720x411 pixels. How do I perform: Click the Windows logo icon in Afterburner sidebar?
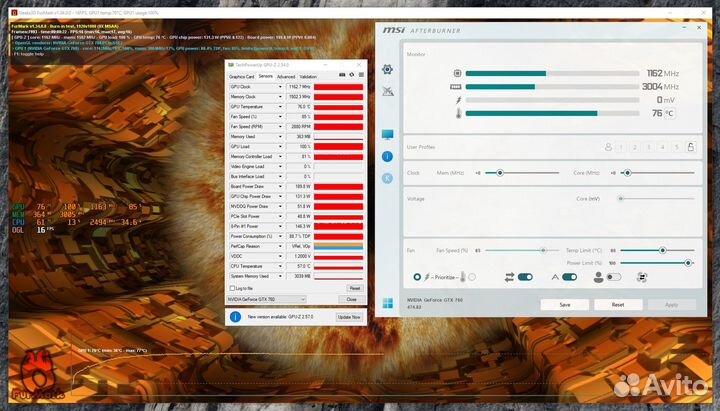[388, 303]
